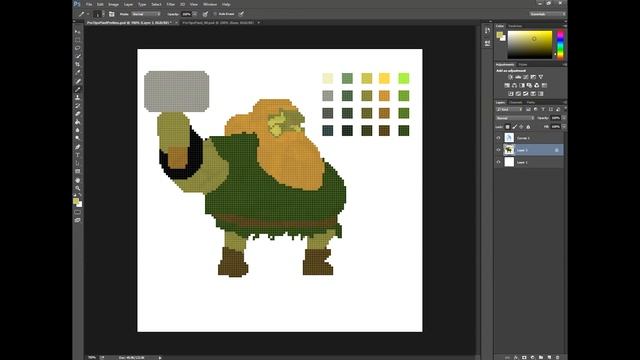Select the Lasso tool

click(78, 48)
